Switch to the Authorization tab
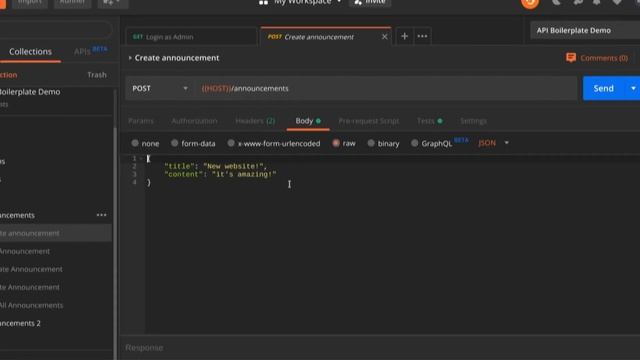 pos(194,121)
